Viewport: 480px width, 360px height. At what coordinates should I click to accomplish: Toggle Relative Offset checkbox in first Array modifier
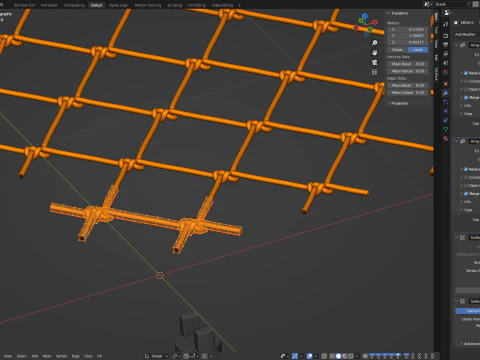click(x=466, y=73)
